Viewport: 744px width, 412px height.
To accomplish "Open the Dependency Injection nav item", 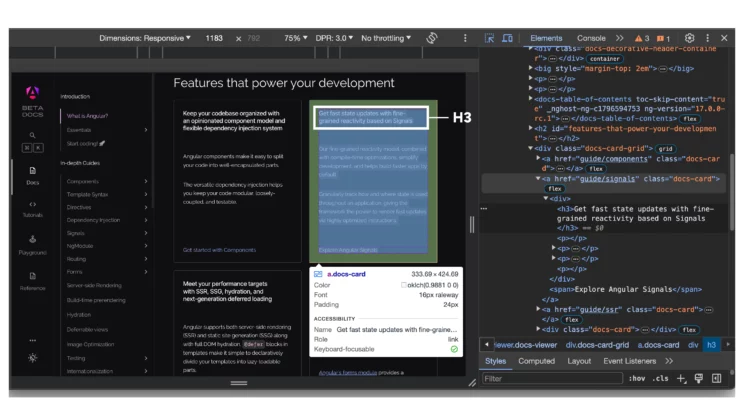I will tap(93, 220).
